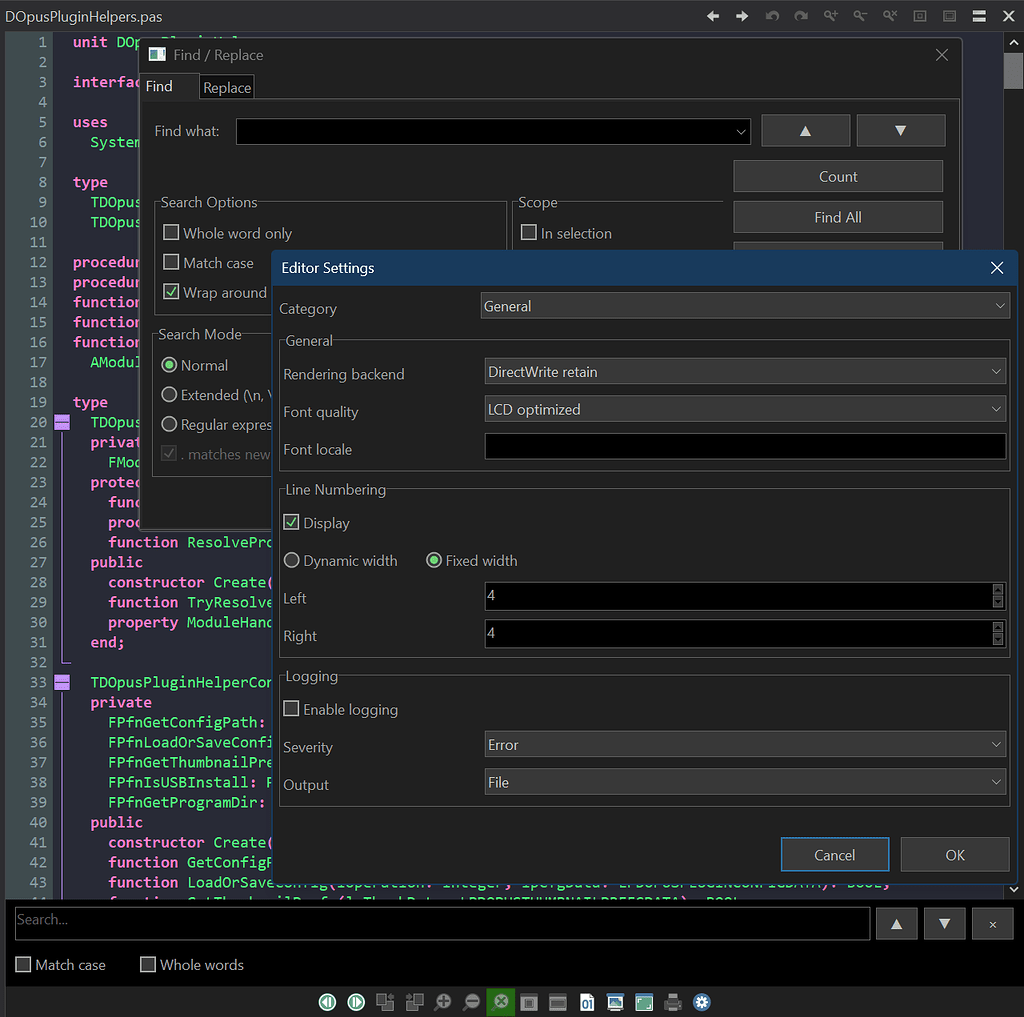Click the back arrow in the top toolbar
This screenshot has width=1024, height=1017.
tap(712, 16)
